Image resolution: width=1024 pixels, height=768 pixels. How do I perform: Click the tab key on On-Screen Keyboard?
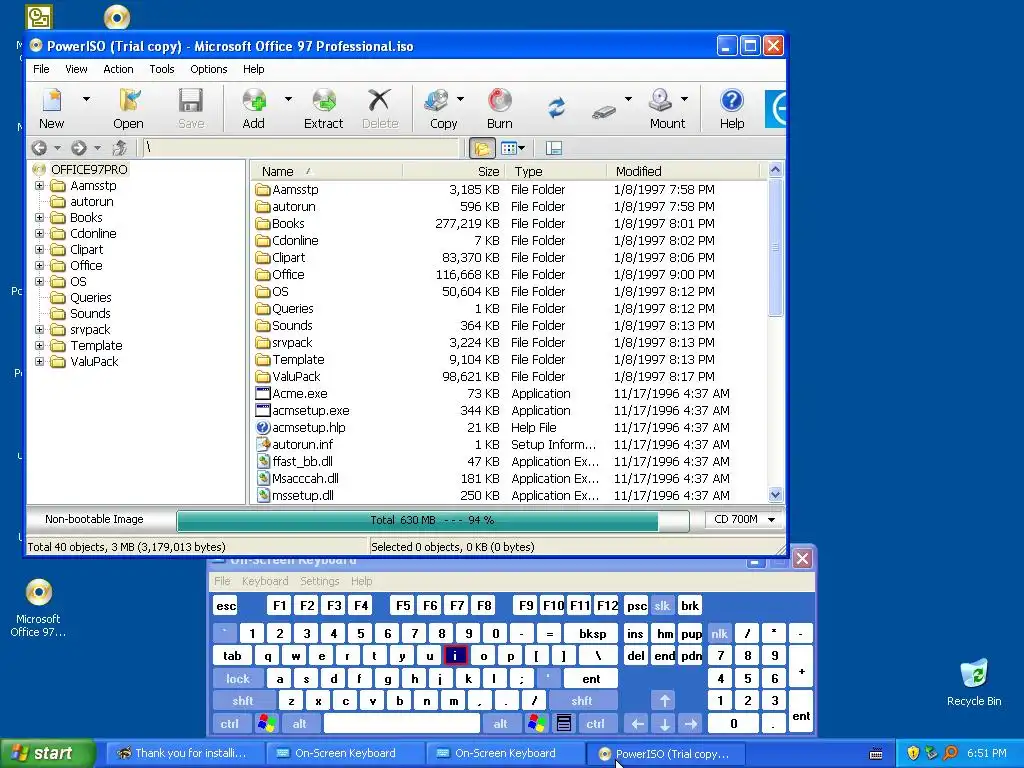click(x=232, y=656)
